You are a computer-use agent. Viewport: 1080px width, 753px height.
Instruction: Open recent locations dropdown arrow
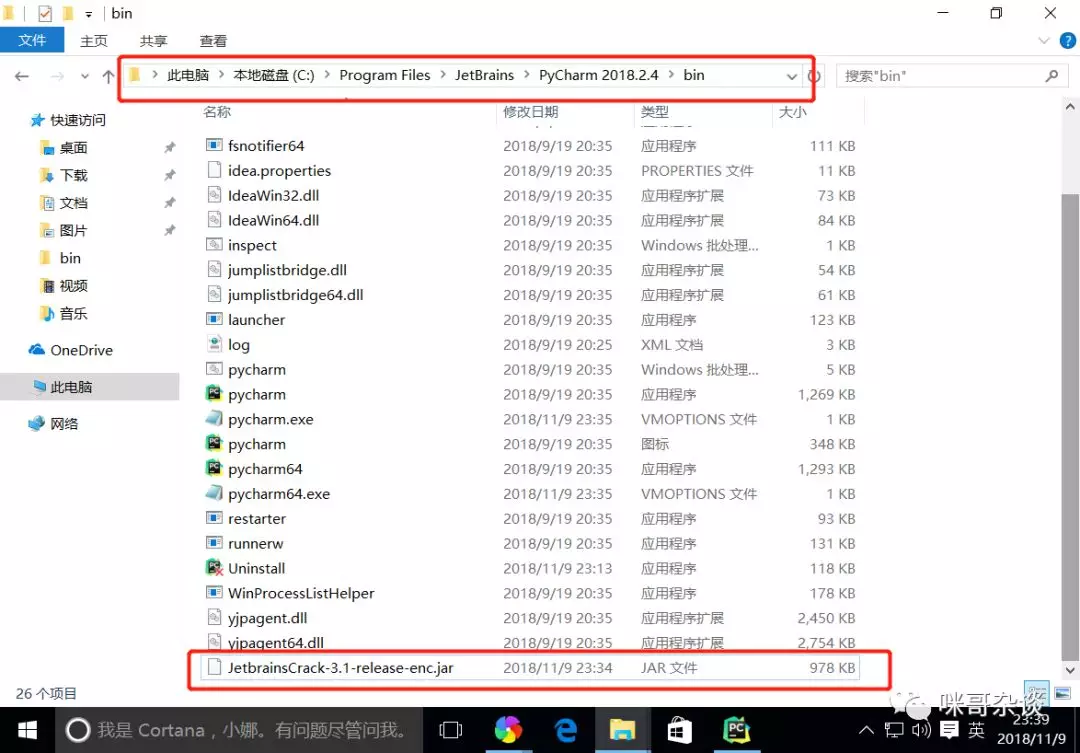84,76
